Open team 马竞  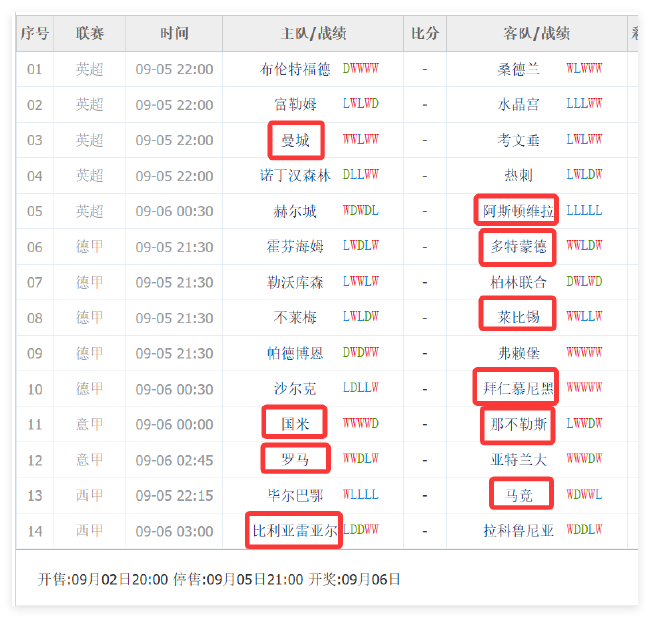pos(518,496)
